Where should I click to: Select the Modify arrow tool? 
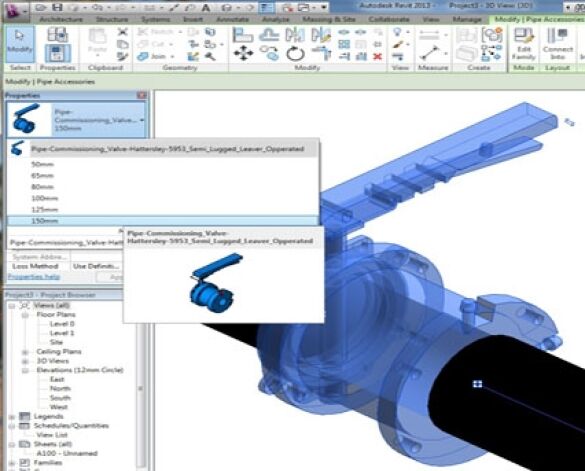coord(20,44)
